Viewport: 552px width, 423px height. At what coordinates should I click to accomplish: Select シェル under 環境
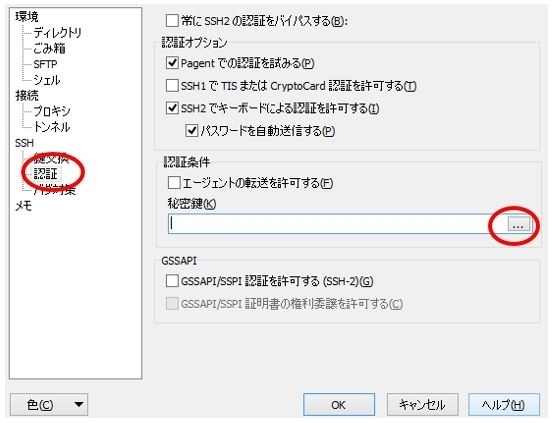(47, 80)
